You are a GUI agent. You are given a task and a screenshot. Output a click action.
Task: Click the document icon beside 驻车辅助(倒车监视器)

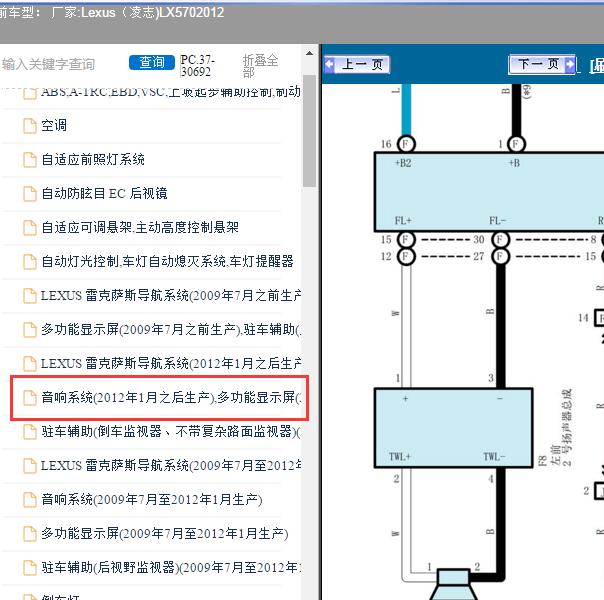tap(30, 432)
